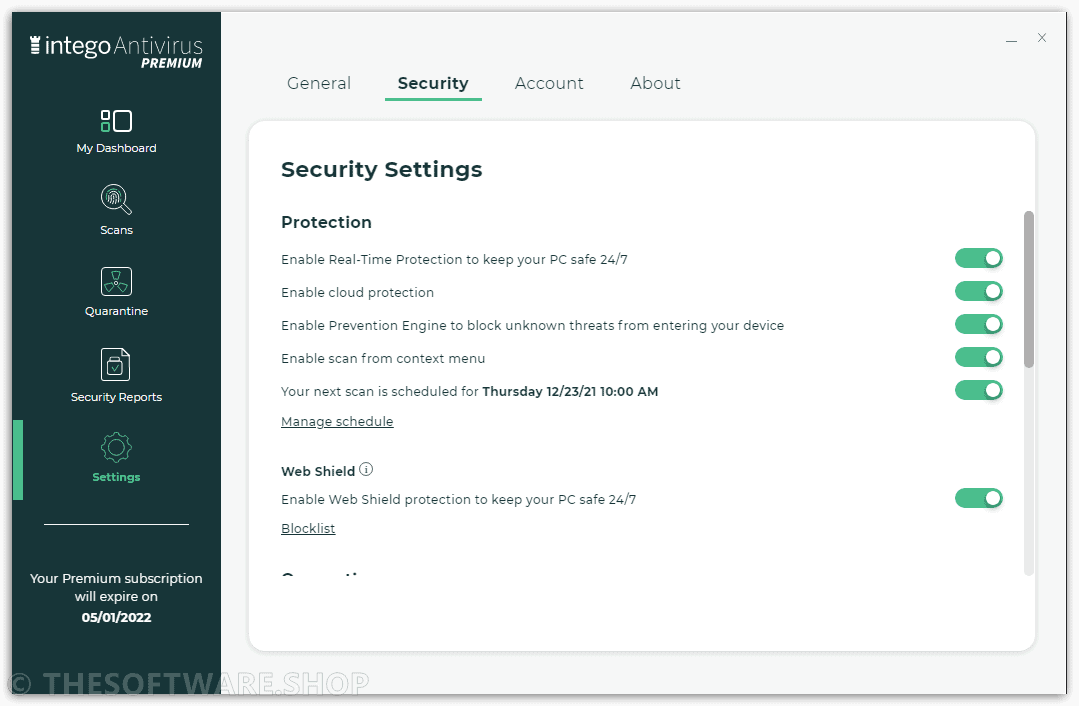Click the expiry date 05/01/2022

[116, 617]
